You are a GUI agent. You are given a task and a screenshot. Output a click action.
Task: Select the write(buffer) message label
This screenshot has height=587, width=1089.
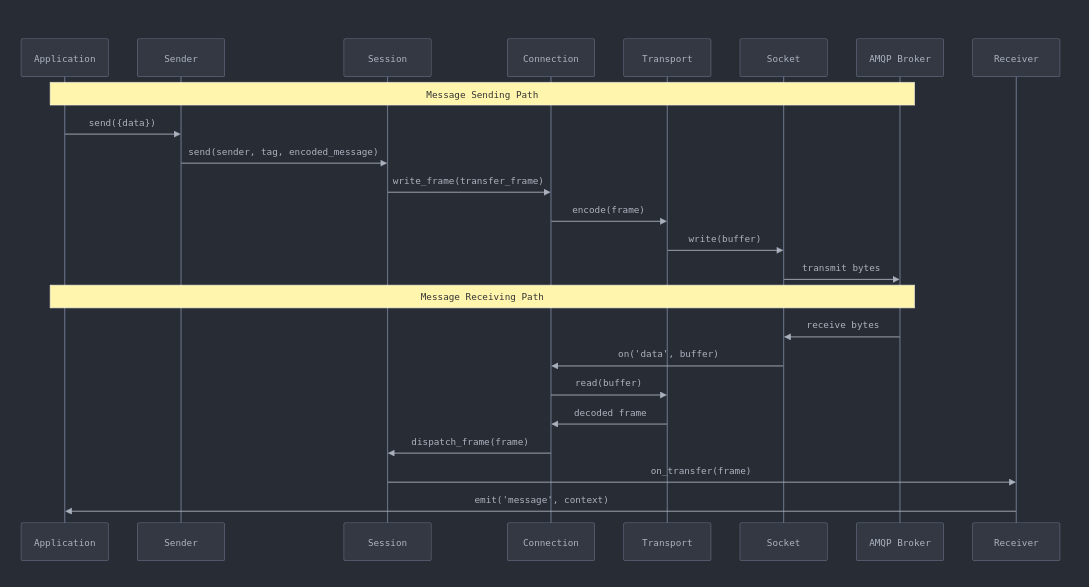[724, 239]
